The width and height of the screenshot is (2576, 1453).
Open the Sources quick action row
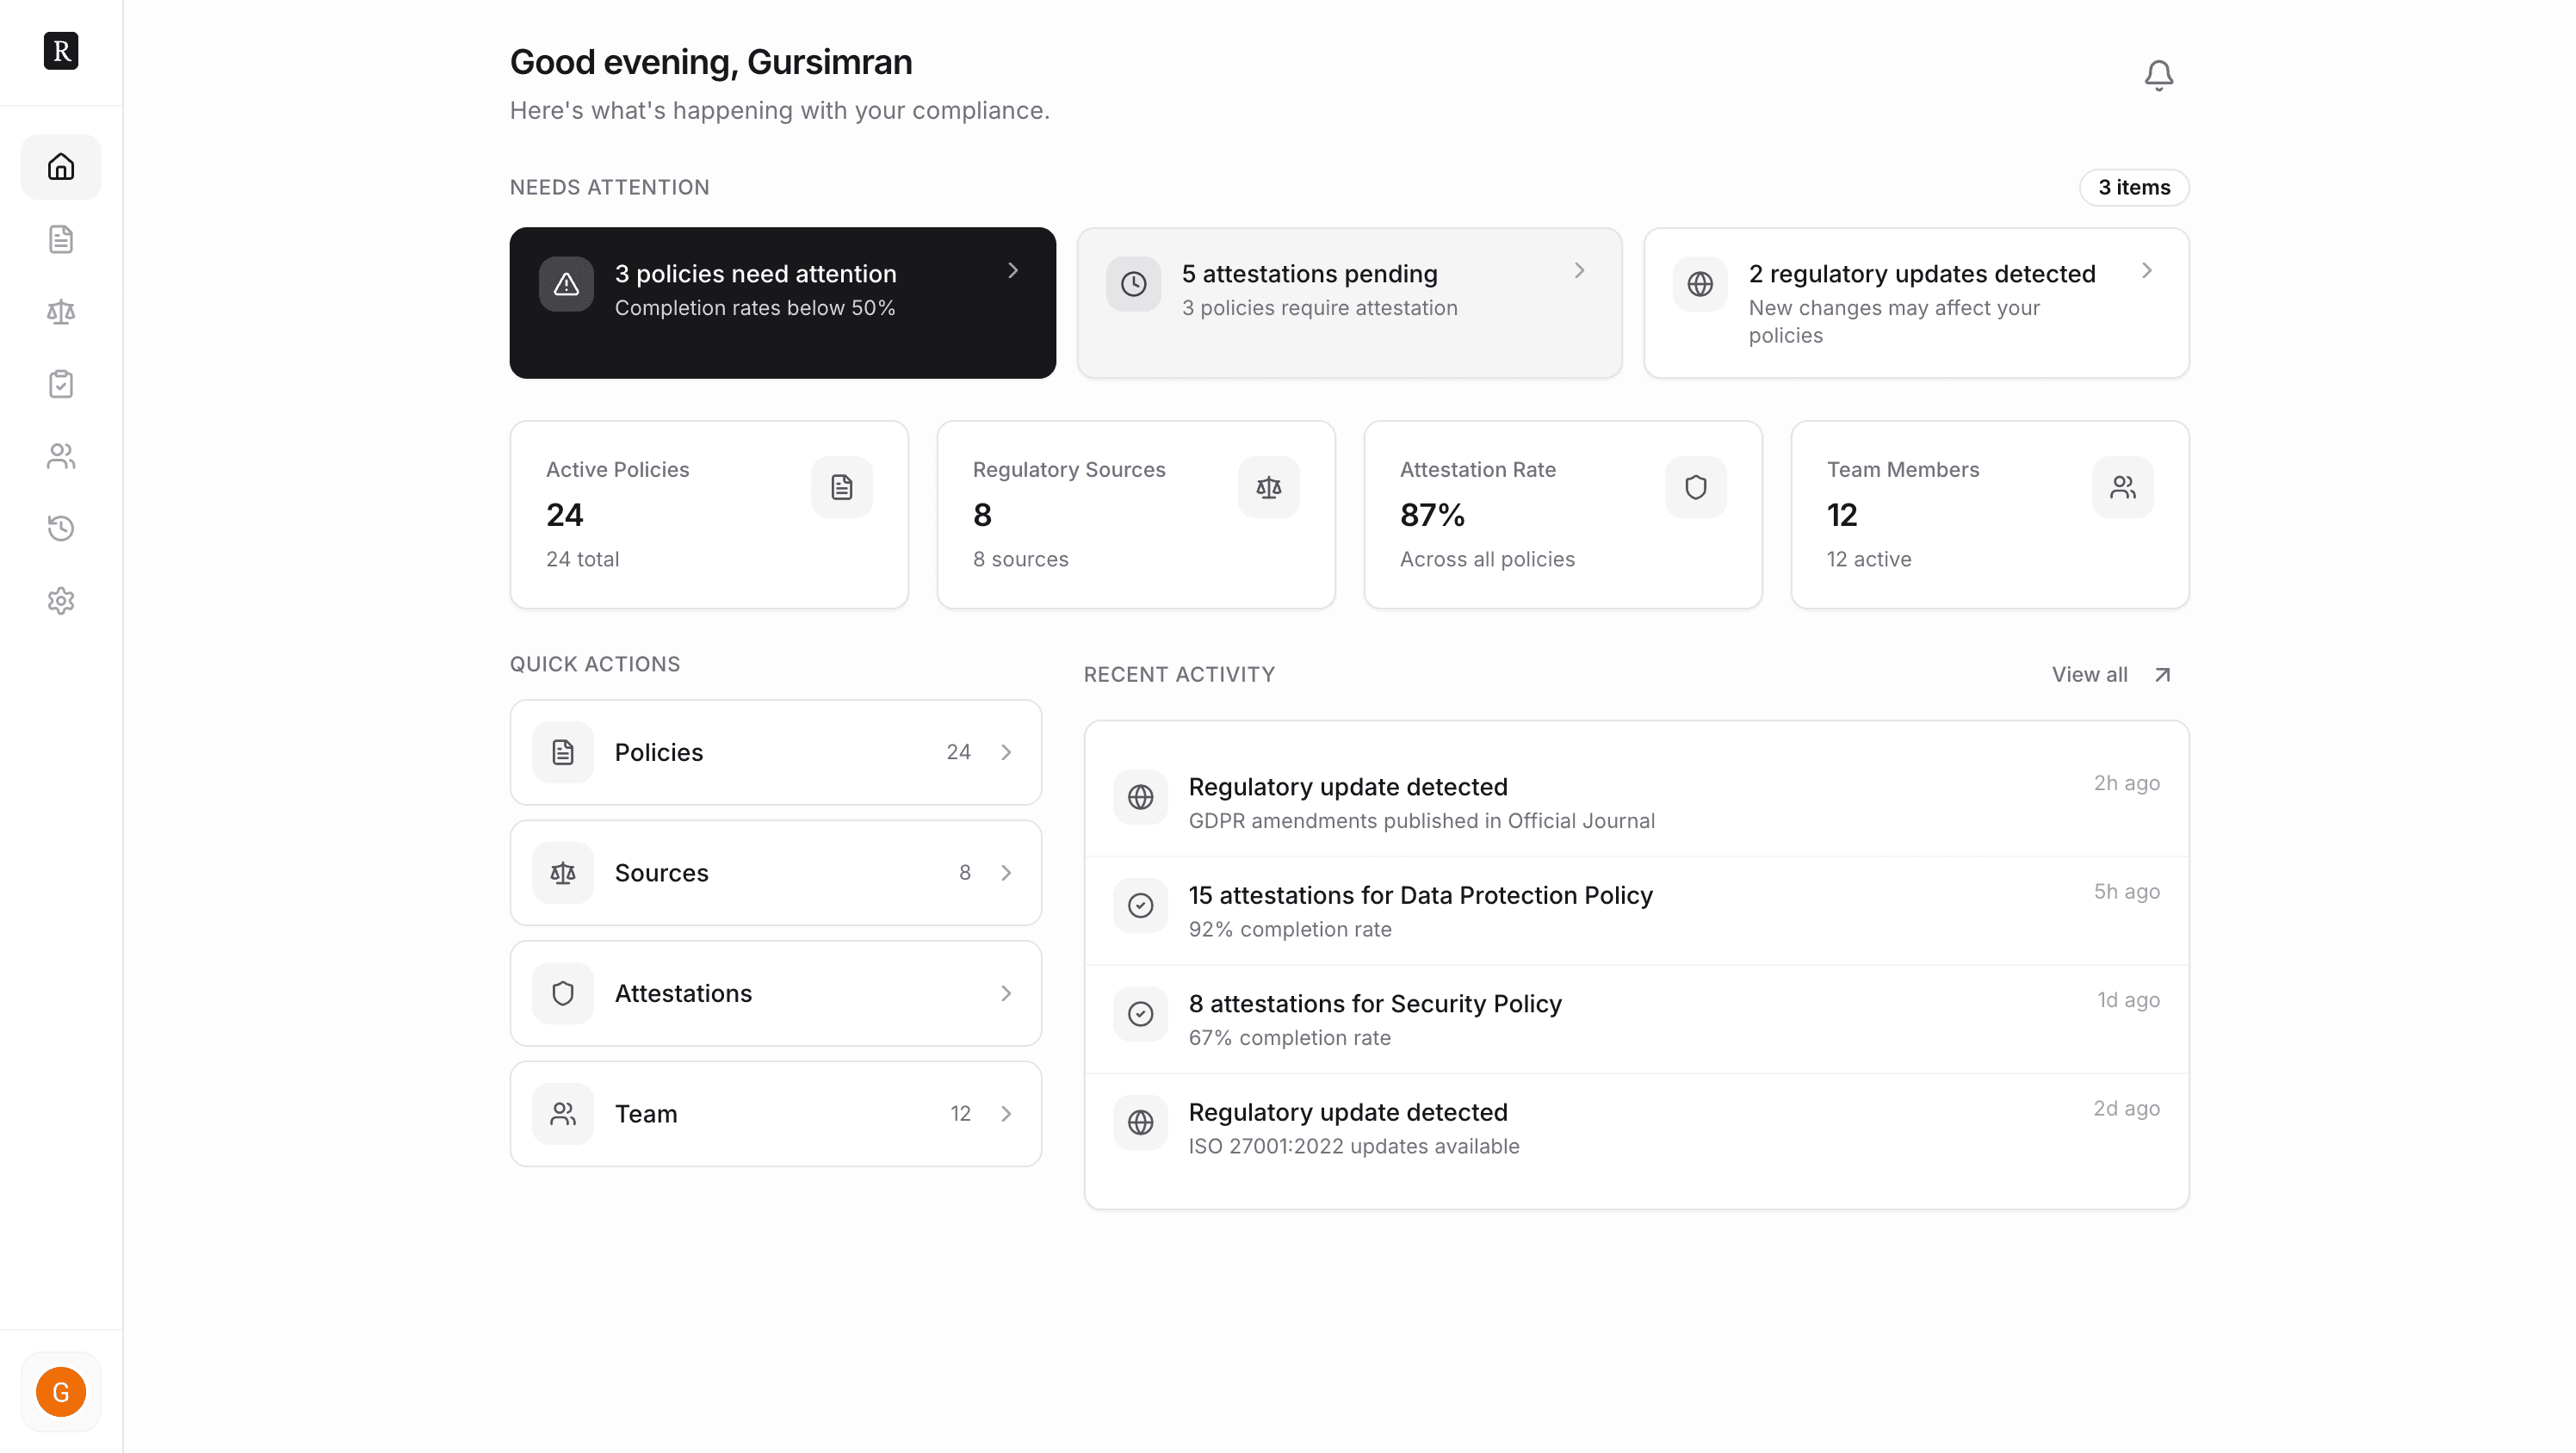pos(775,872)
